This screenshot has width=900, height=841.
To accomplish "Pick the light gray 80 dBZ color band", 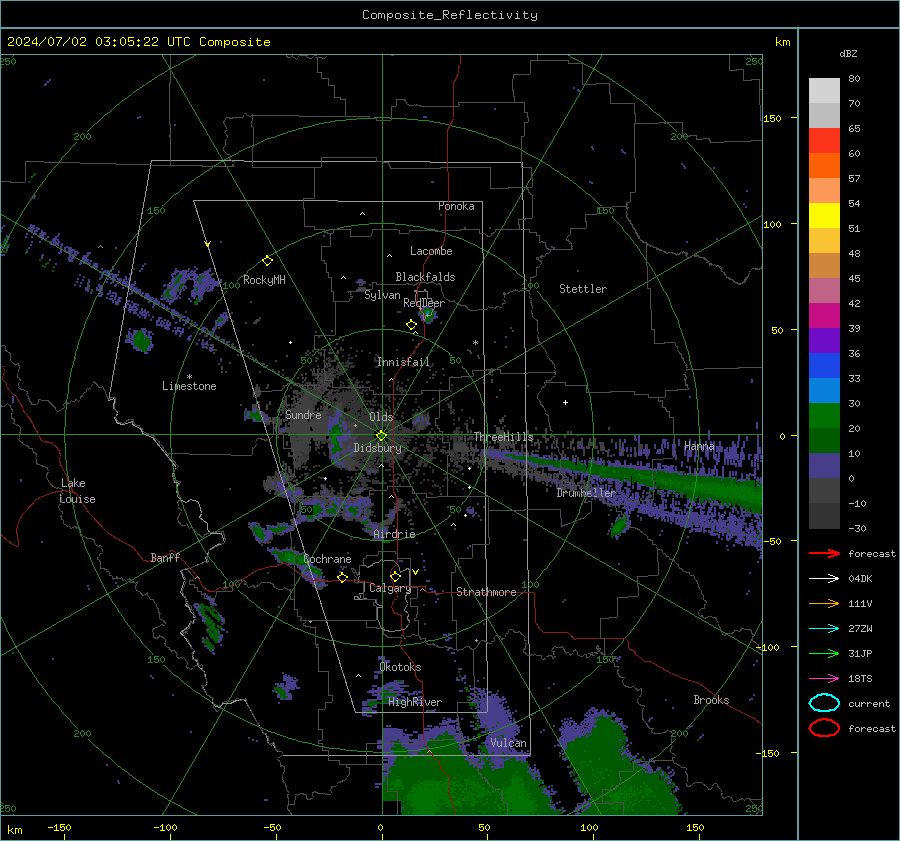I will [824, 91].
